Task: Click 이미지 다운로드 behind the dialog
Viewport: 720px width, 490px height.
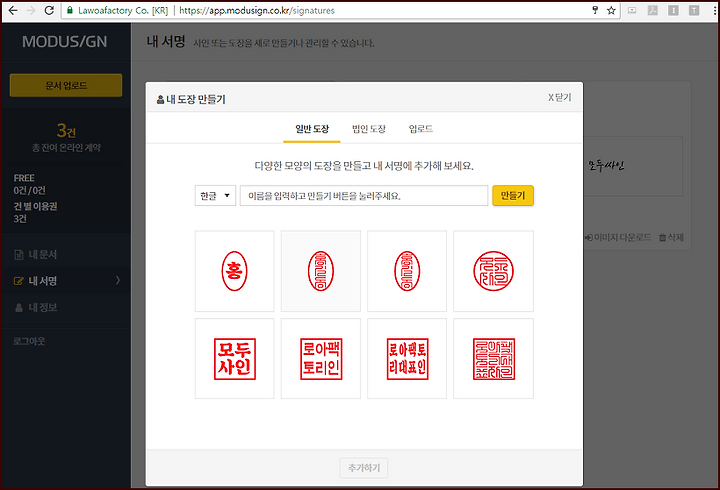Action: pos(618,237)
